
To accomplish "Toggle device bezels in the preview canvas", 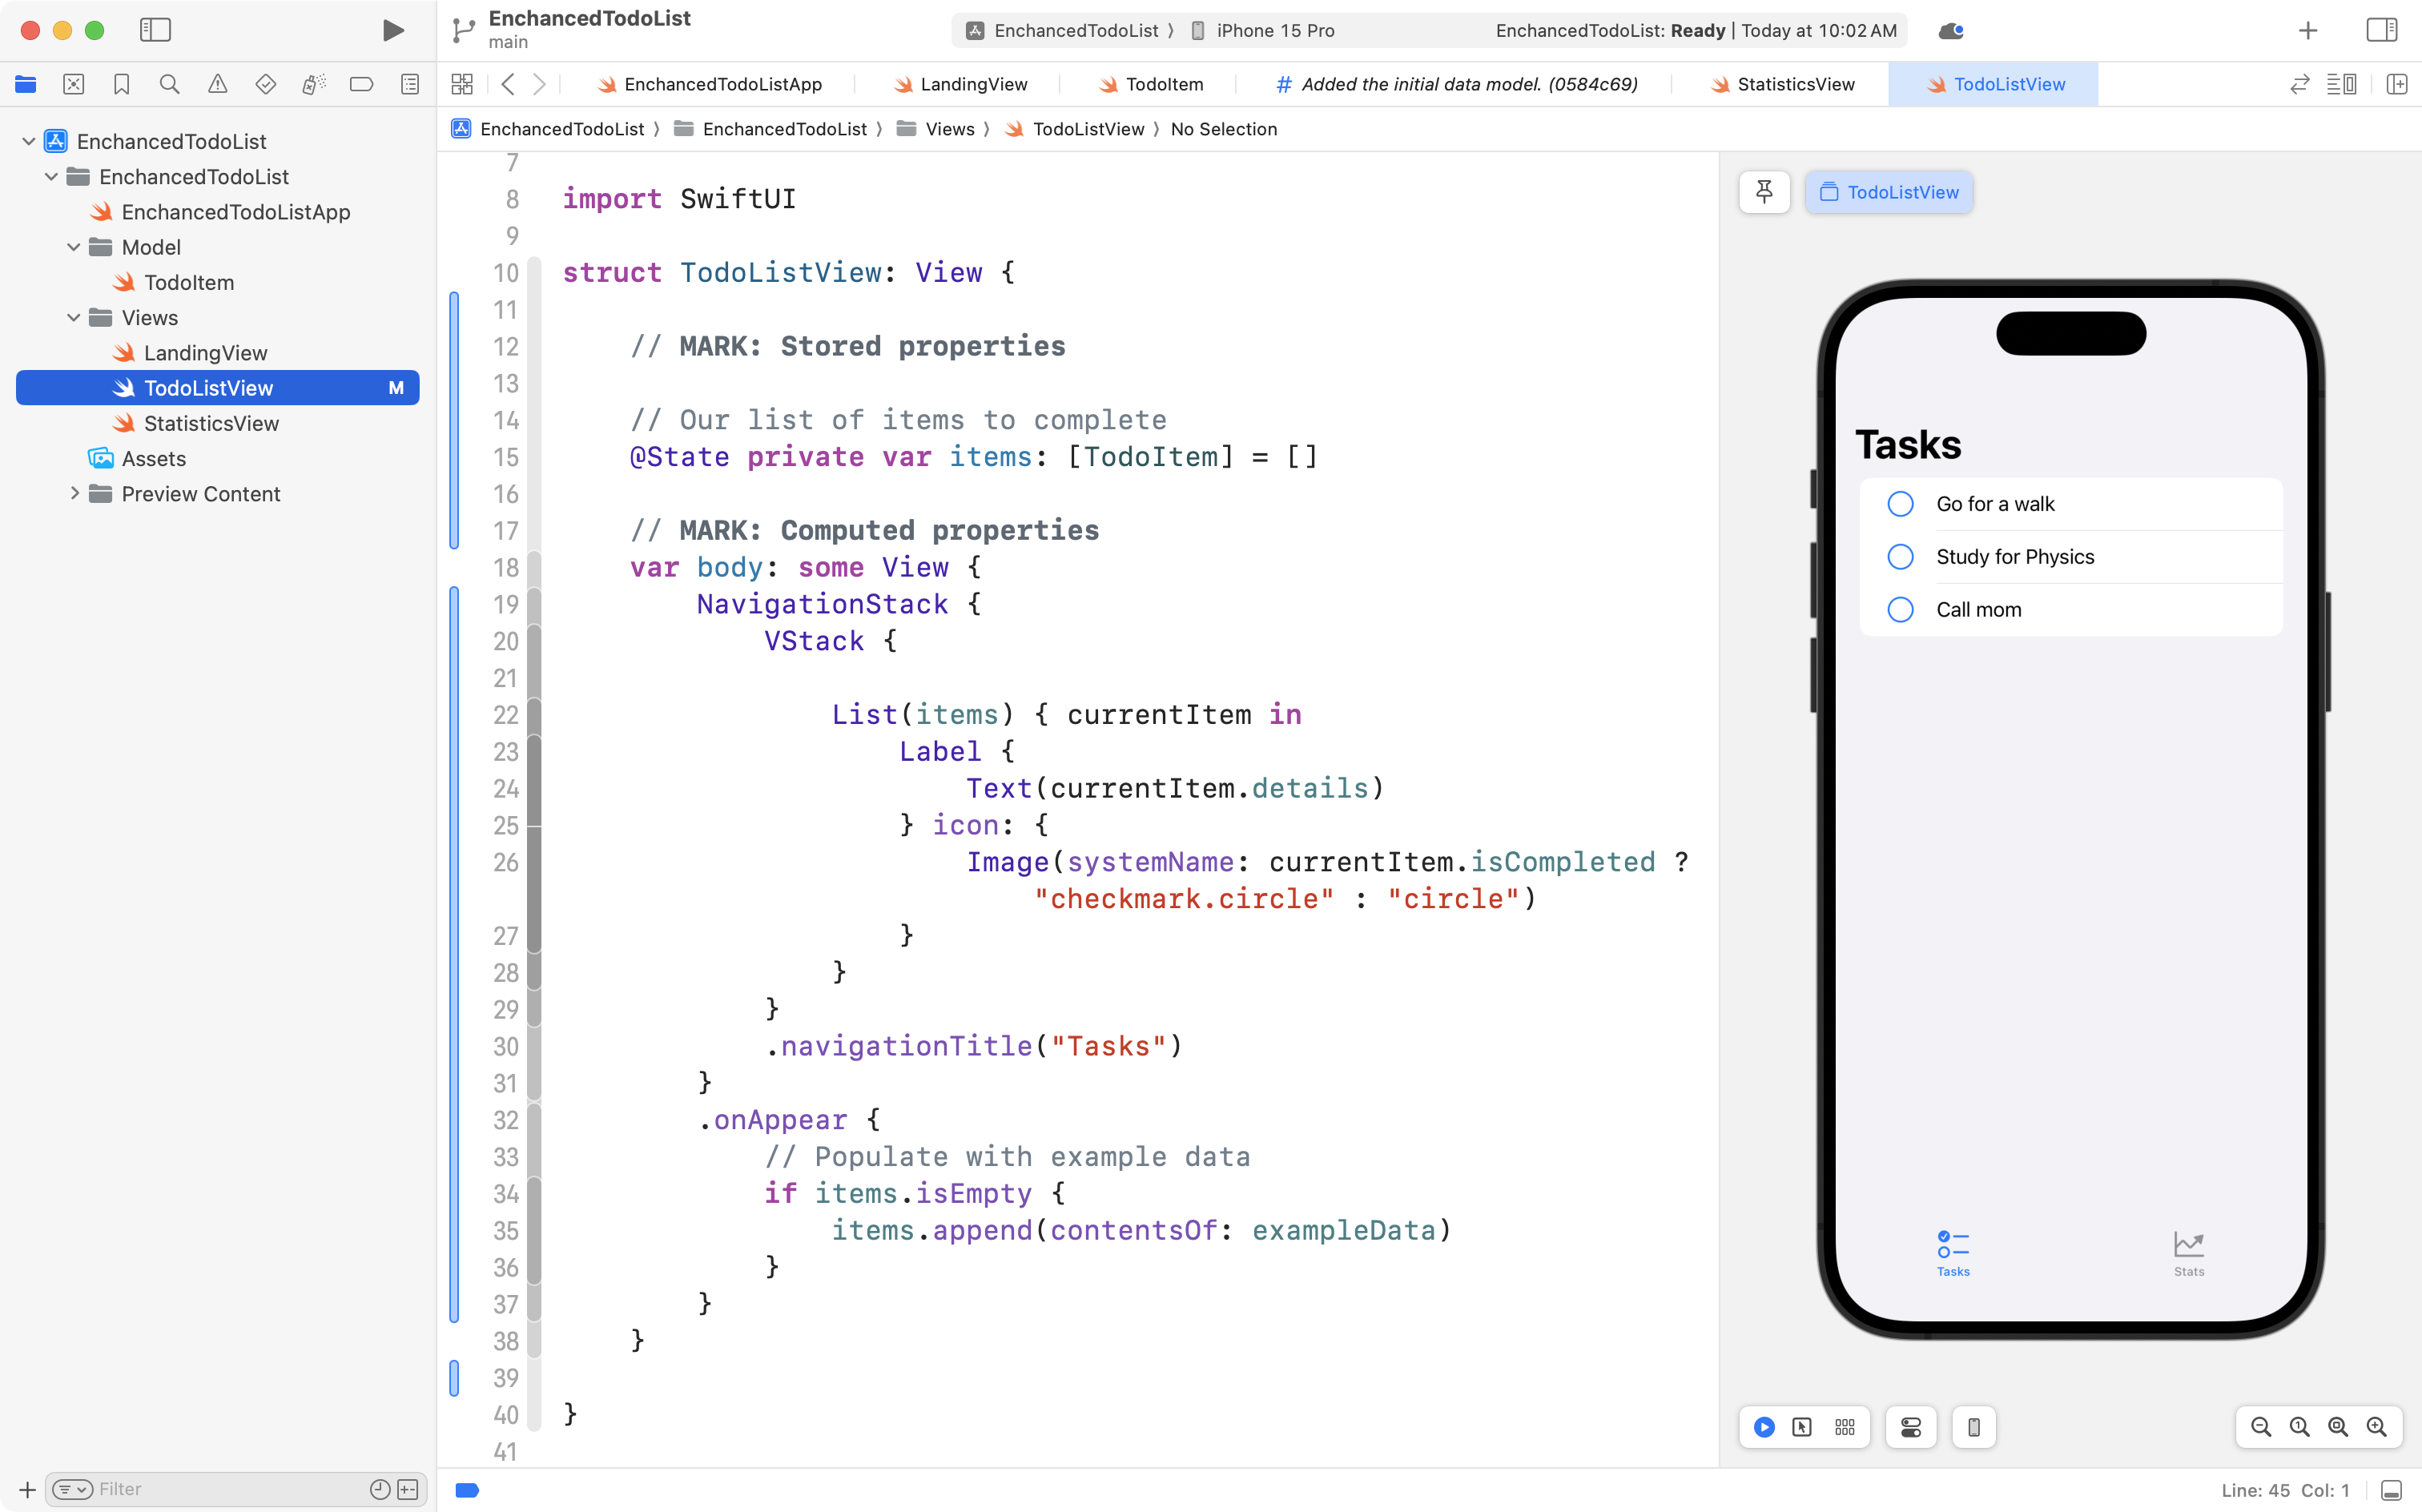I will [x=1973, y=1427].
